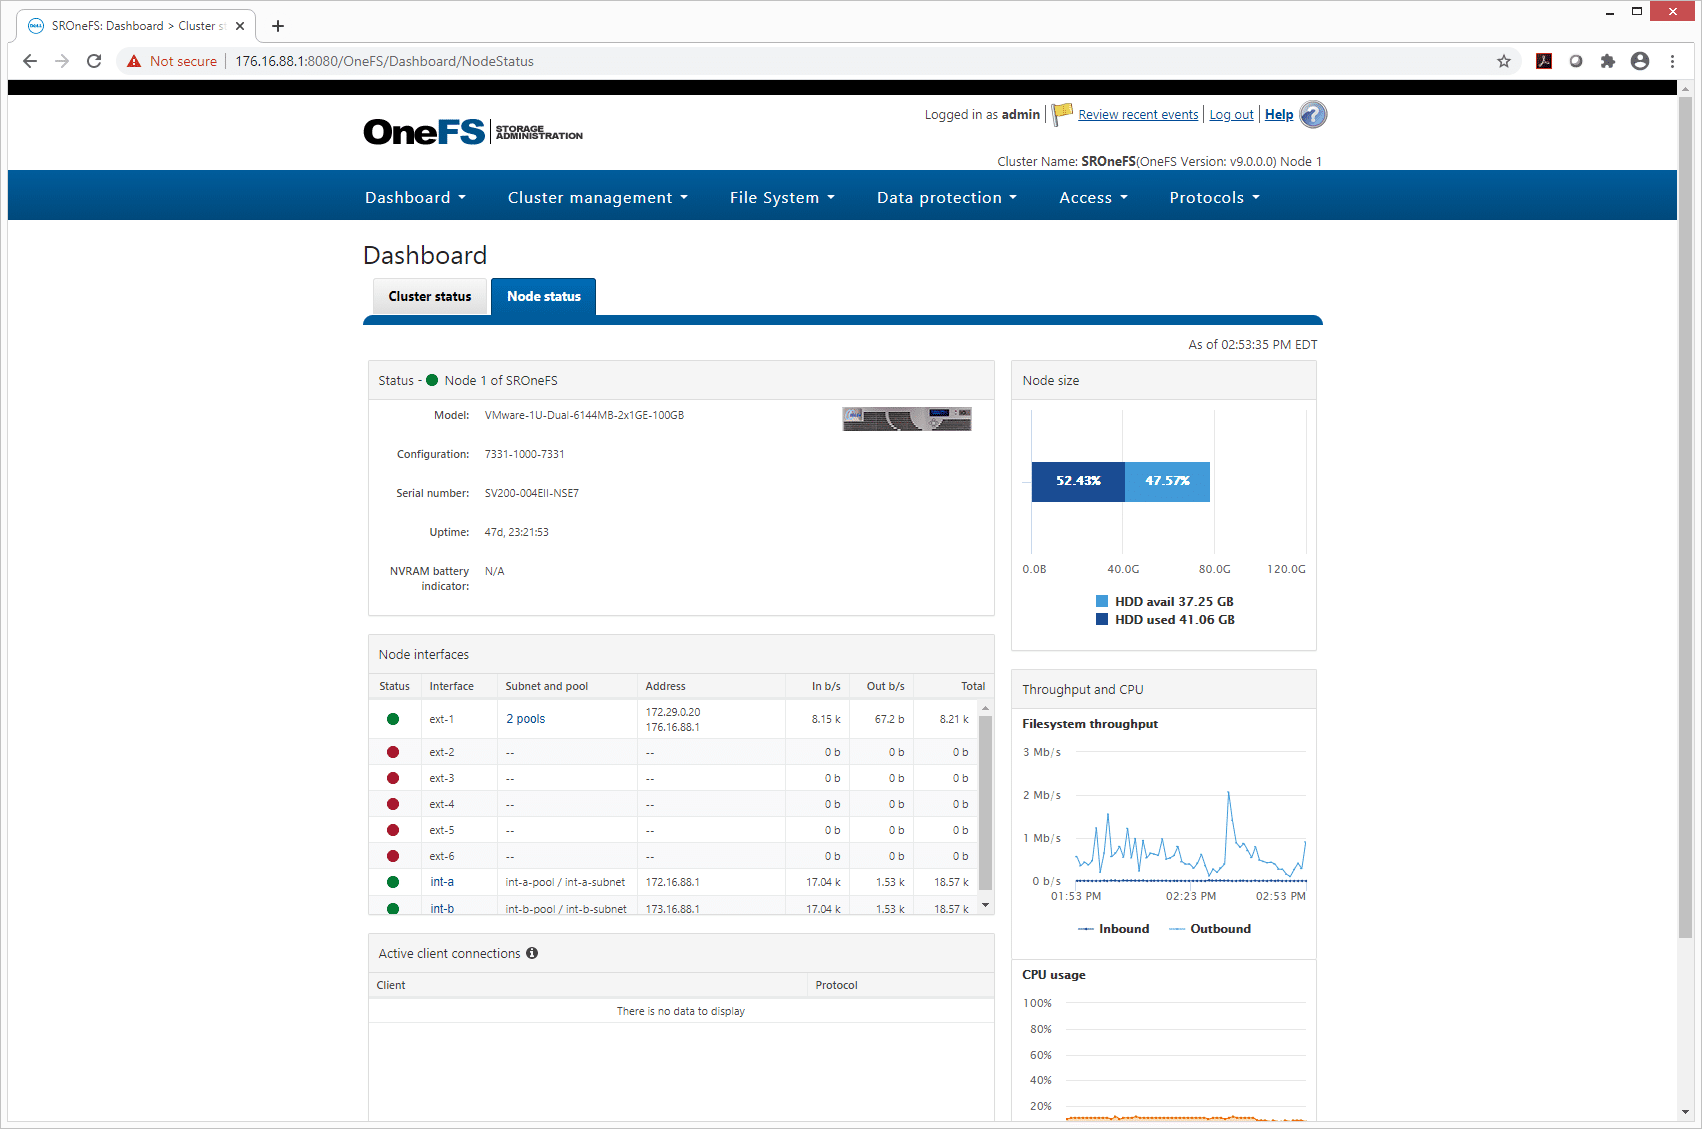Open a new browser tab

point(278,26)
